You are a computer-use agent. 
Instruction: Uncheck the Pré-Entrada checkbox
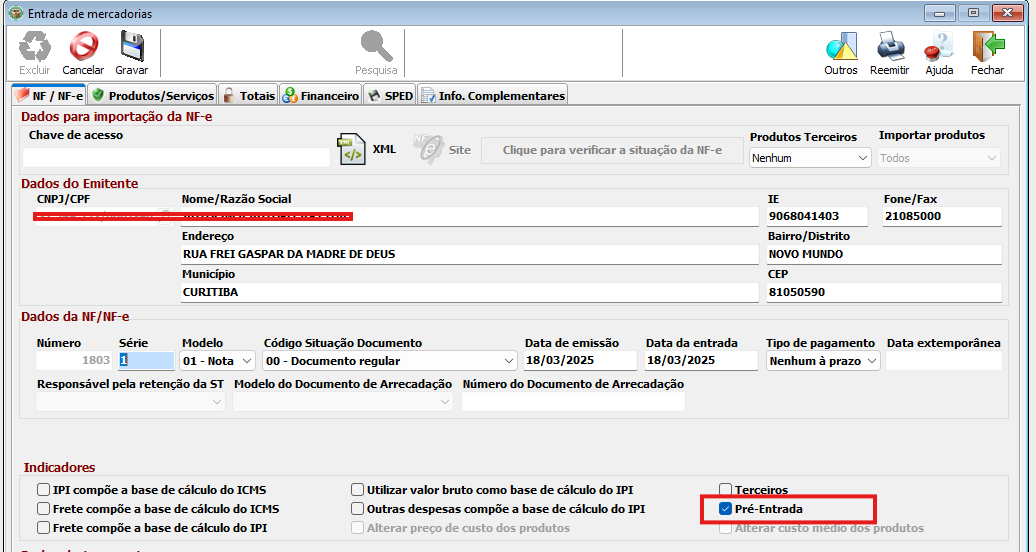726,509
